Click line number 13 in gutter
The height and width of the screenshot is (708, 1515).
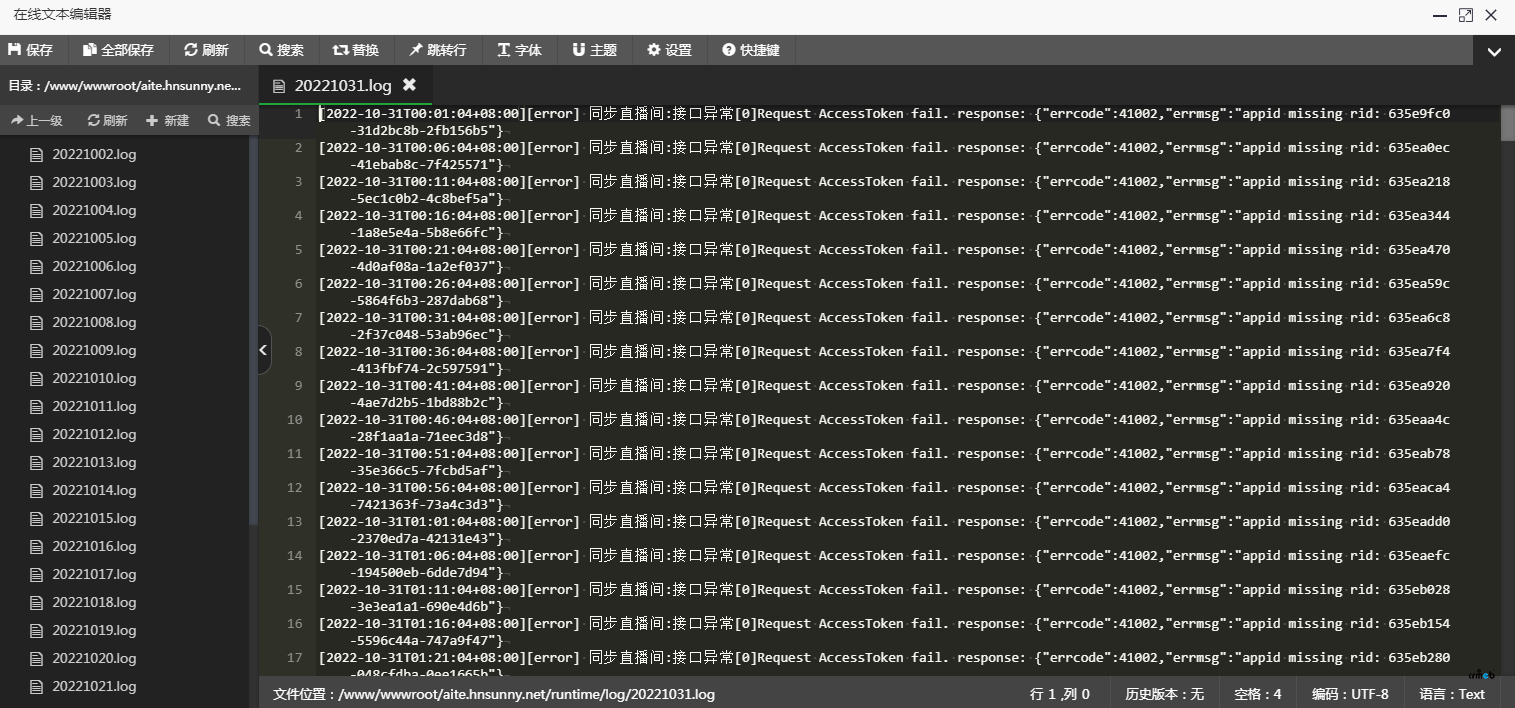pyautogui.click(x=294, y=521)
